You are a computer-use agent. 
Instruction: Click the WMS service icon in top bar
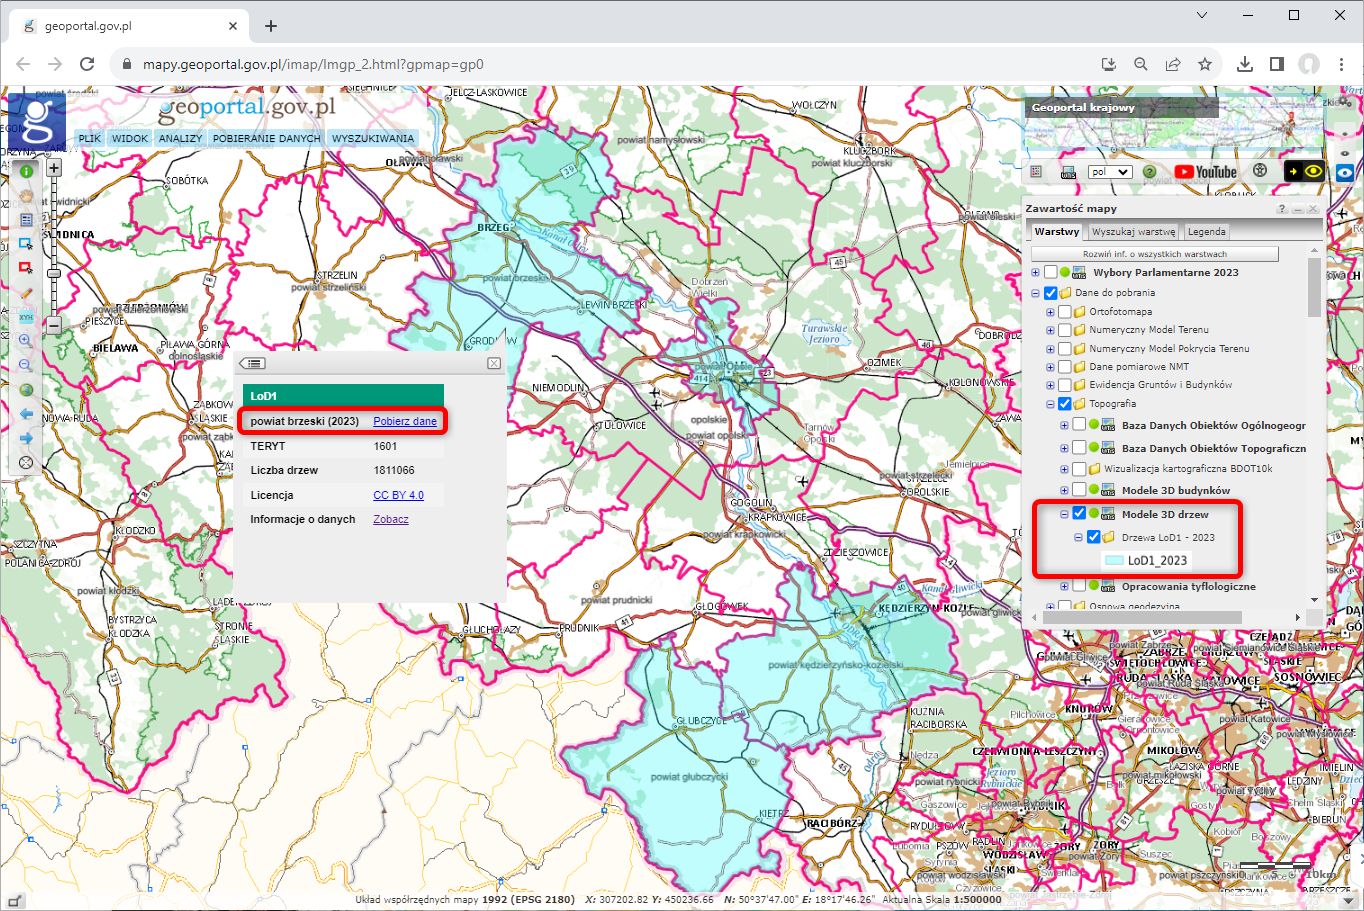(1069, 172)
